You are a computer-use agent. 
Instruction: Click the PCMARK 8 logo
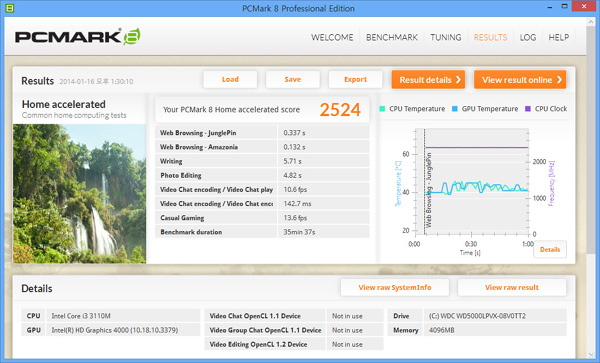(78, 37)
